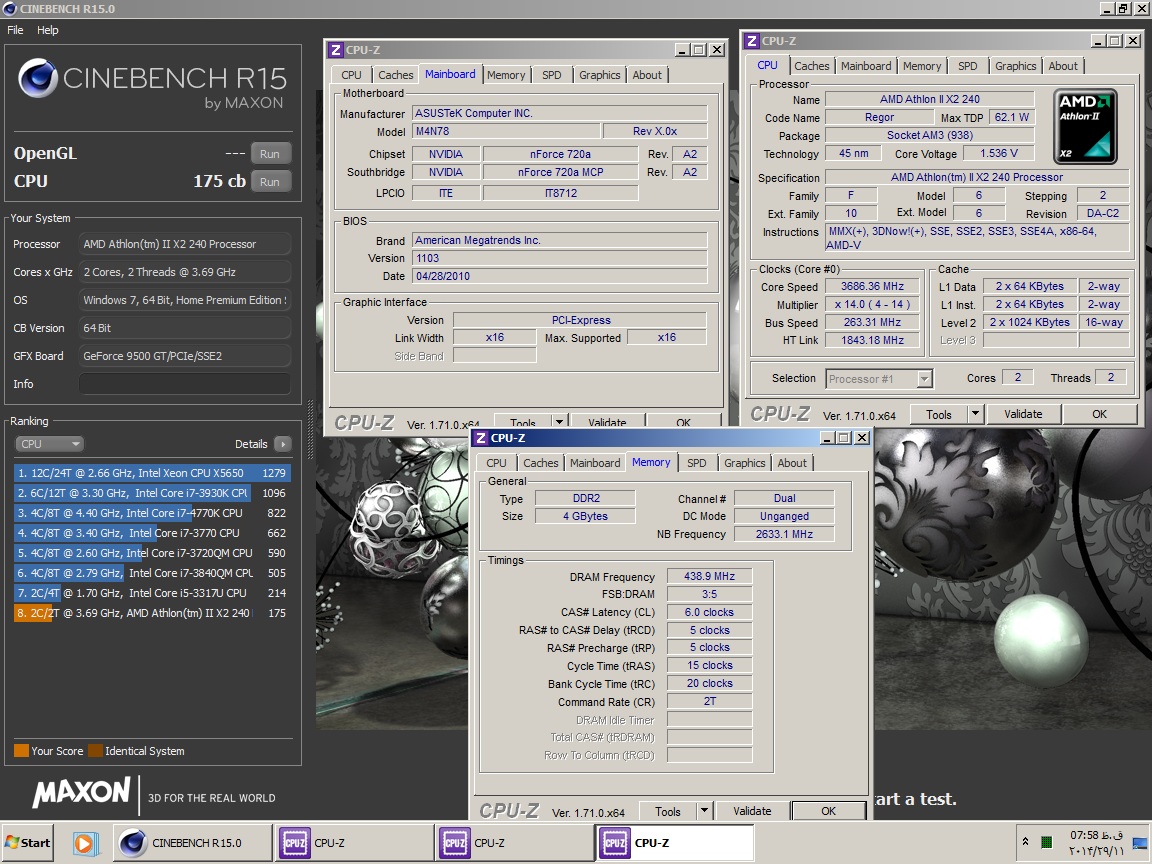Click the CPU tab window's CPU-Z title icon

pyautogui.click(x=752, y=41)
